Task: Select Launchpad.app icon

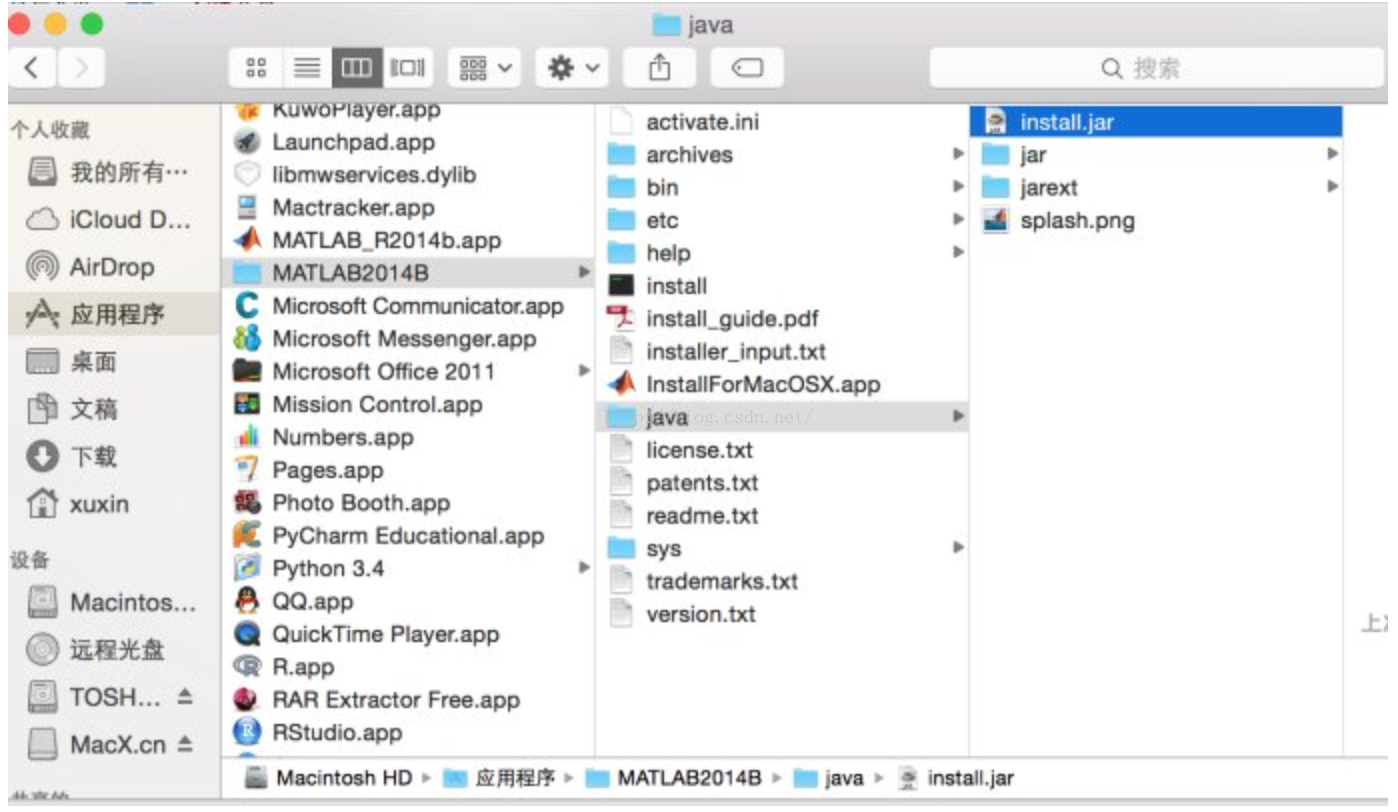Action: click(246, 142)
